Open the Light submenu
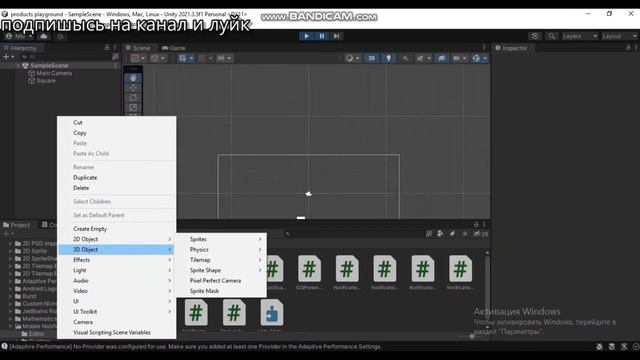Viewport: 640px width, 360px height. click(x=117, y=270)
